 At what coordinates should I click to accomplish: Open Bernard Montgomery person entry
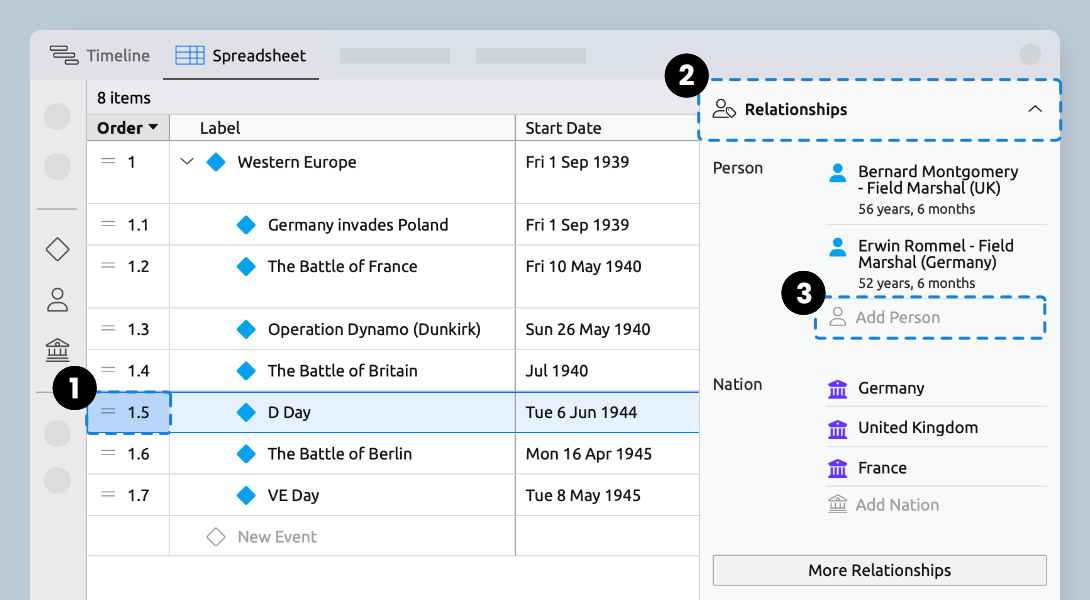tap(936, 189)
